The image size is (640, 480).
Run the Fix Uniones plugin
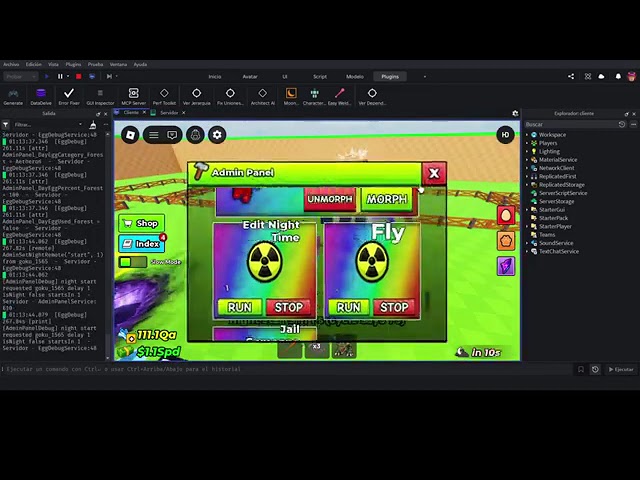(x=230, y=96)
